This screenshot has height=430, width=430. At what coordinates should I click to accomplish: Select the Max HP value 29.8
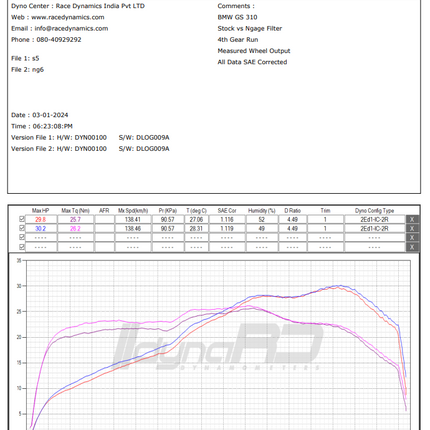pos(41,219)
